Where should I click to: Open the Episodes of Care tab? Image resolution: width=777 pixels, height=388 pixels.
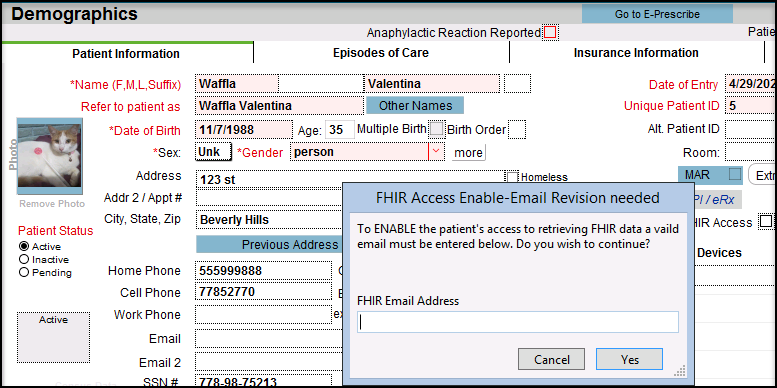coord(381,53)
